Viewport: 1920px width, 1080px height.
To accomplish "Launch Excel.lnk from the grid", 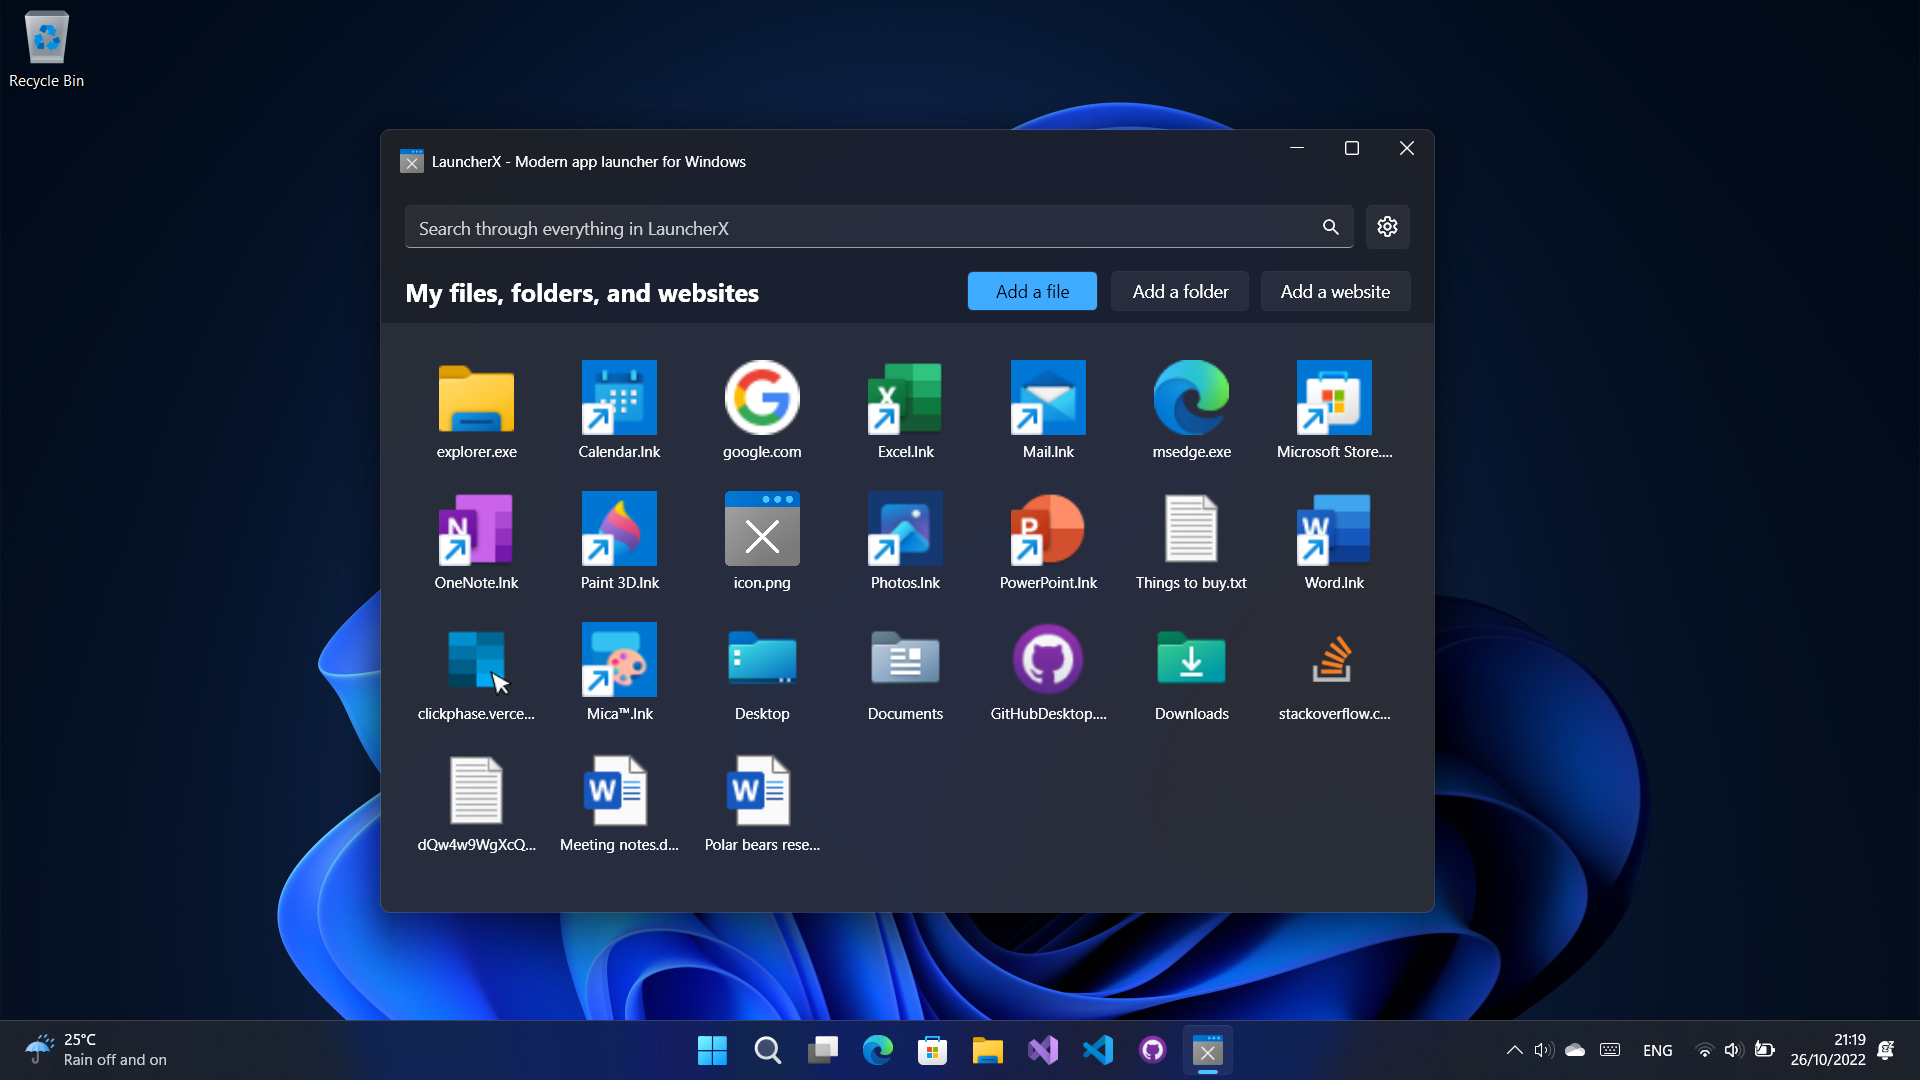I will tap(905, 411).
